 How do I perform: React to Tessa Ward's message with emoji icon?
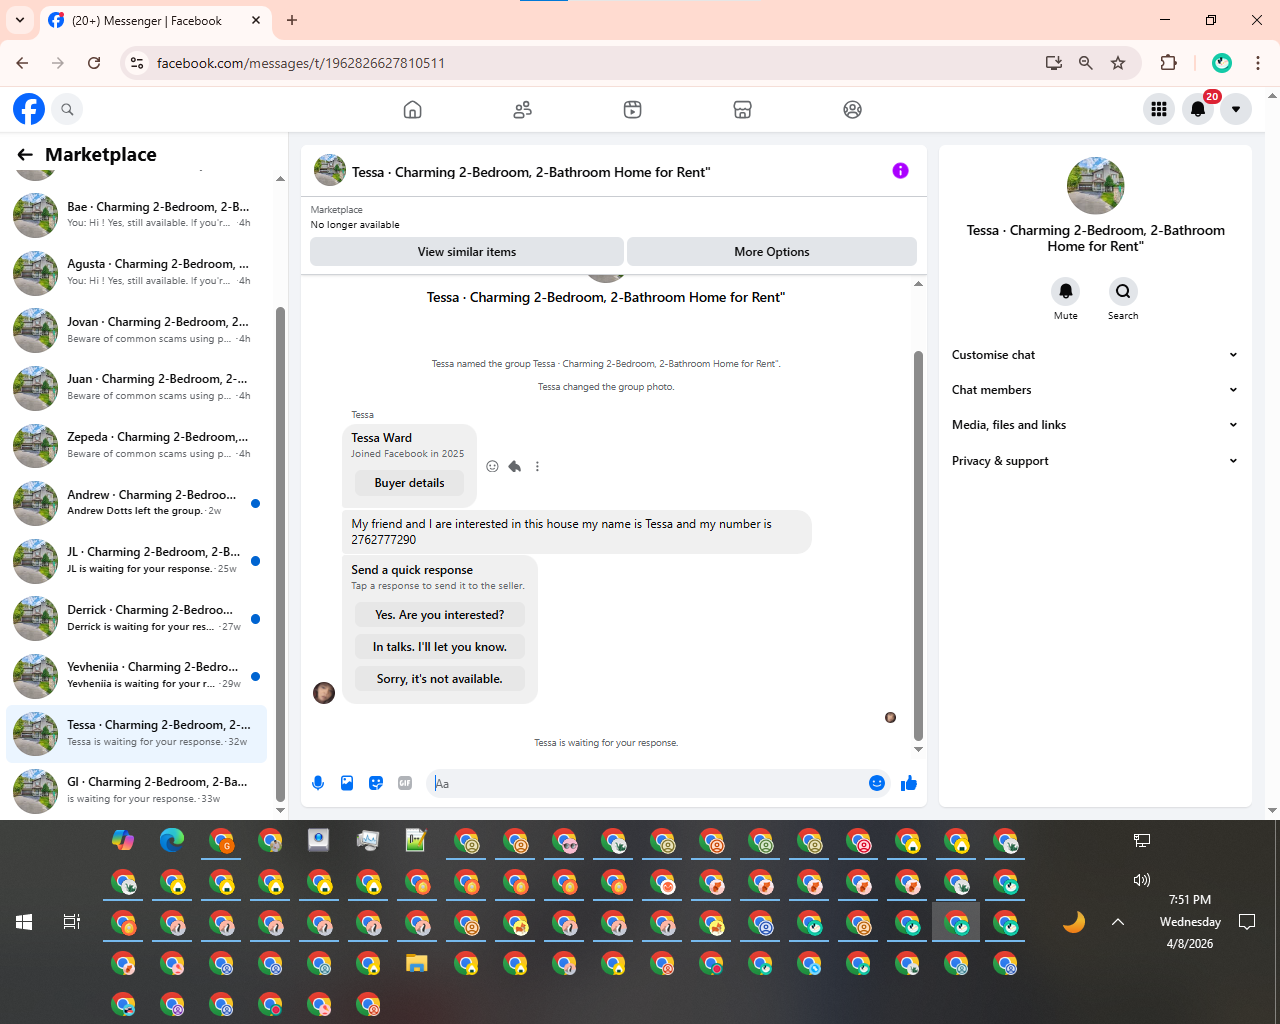[x=492, y=466]
